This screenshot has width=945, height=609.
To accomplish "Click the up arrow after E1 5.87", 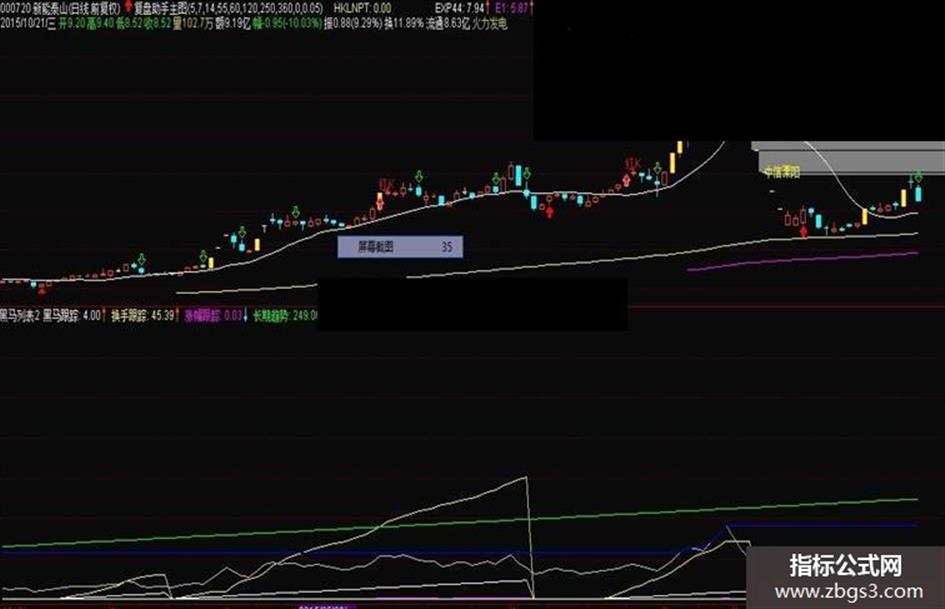I will [531, 8].
